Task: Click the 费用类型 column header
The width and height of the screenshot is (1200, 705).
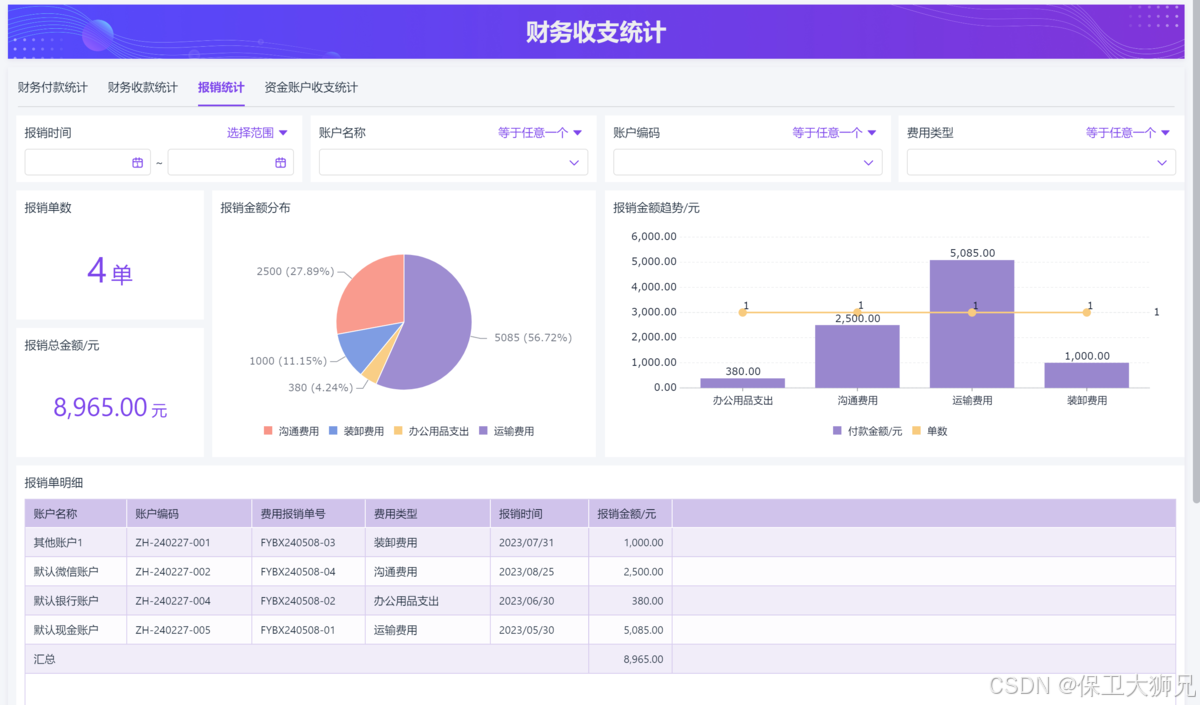Action: tap(428, 514)
